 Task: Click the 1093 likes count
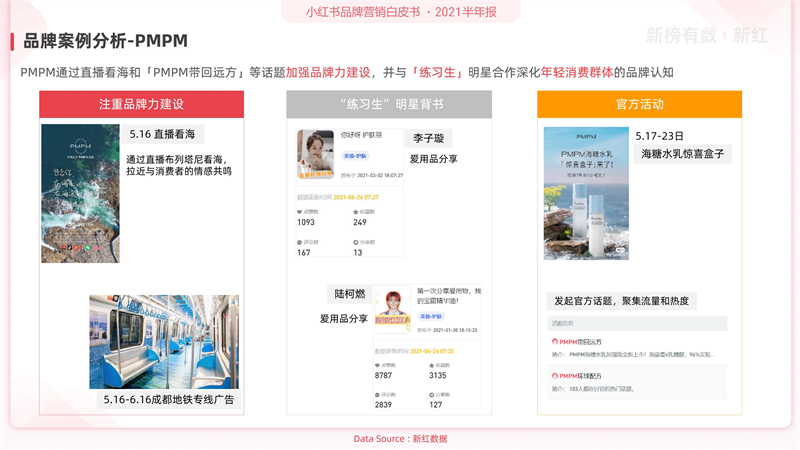tap(306, 222)
